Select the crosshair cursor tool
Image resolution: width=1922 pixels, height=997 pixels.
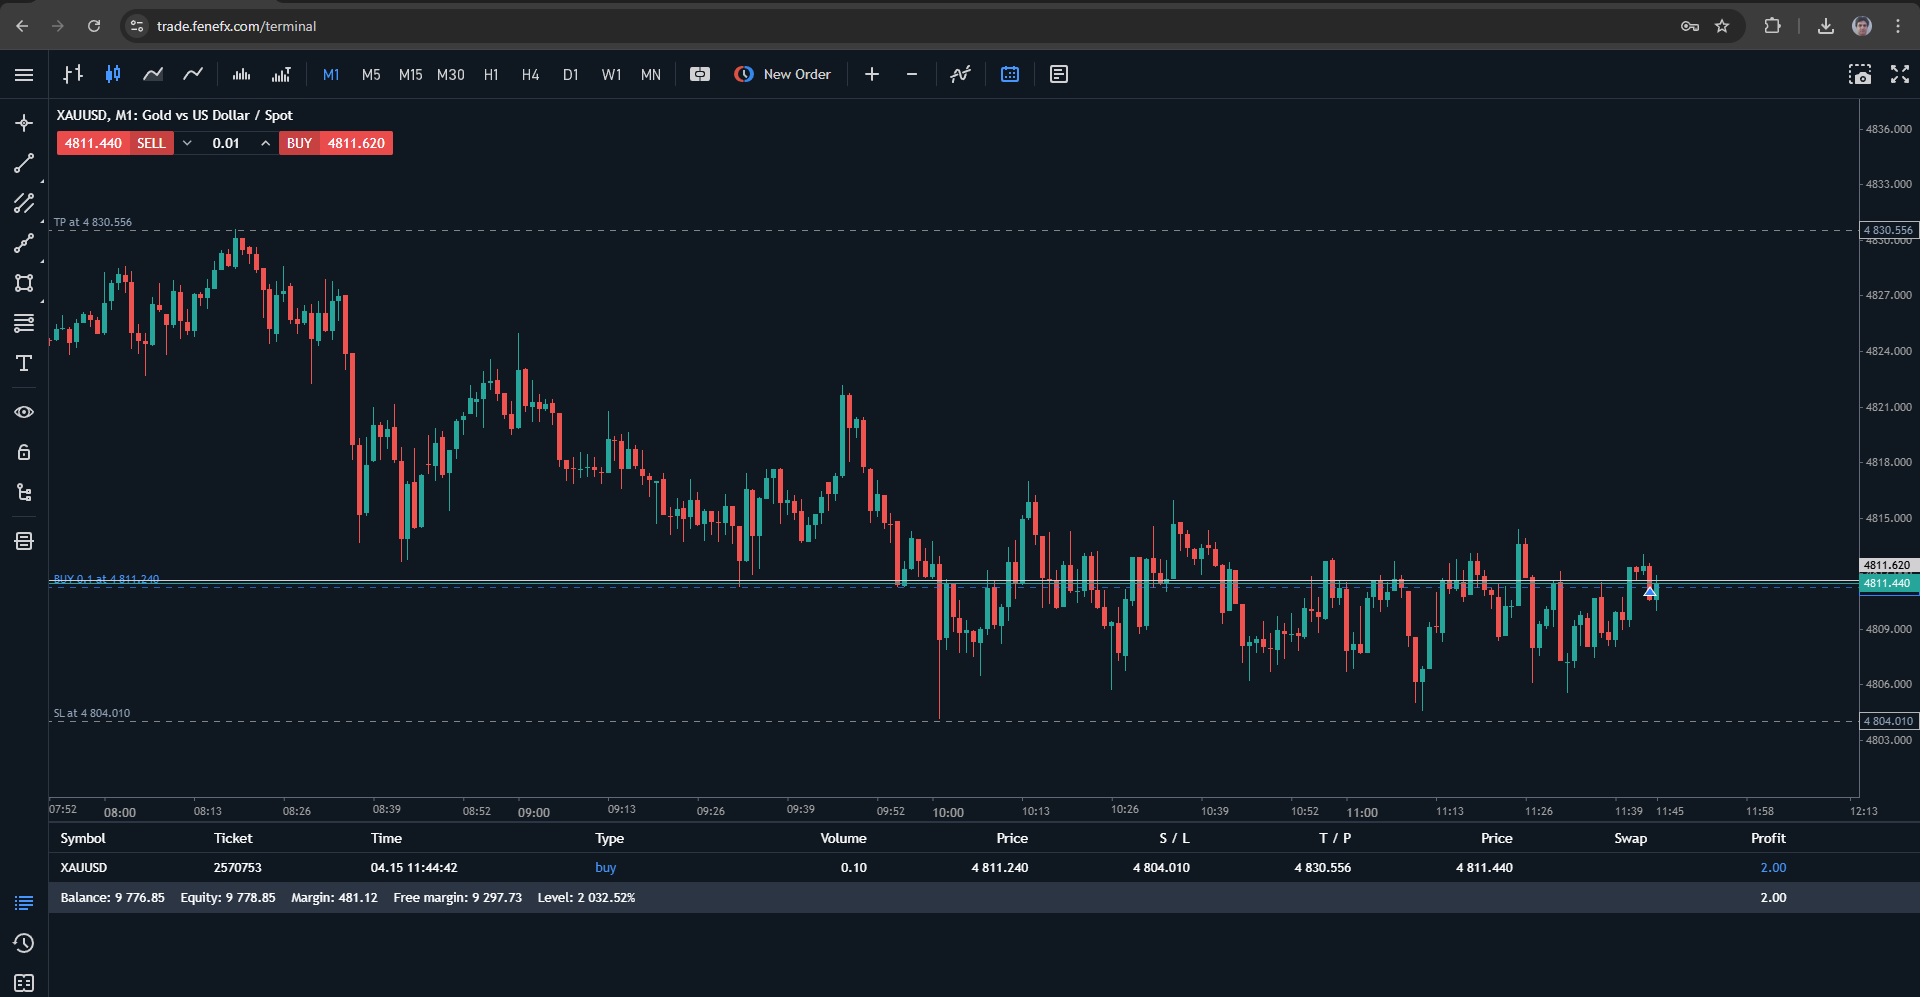(x=24, y=123)
